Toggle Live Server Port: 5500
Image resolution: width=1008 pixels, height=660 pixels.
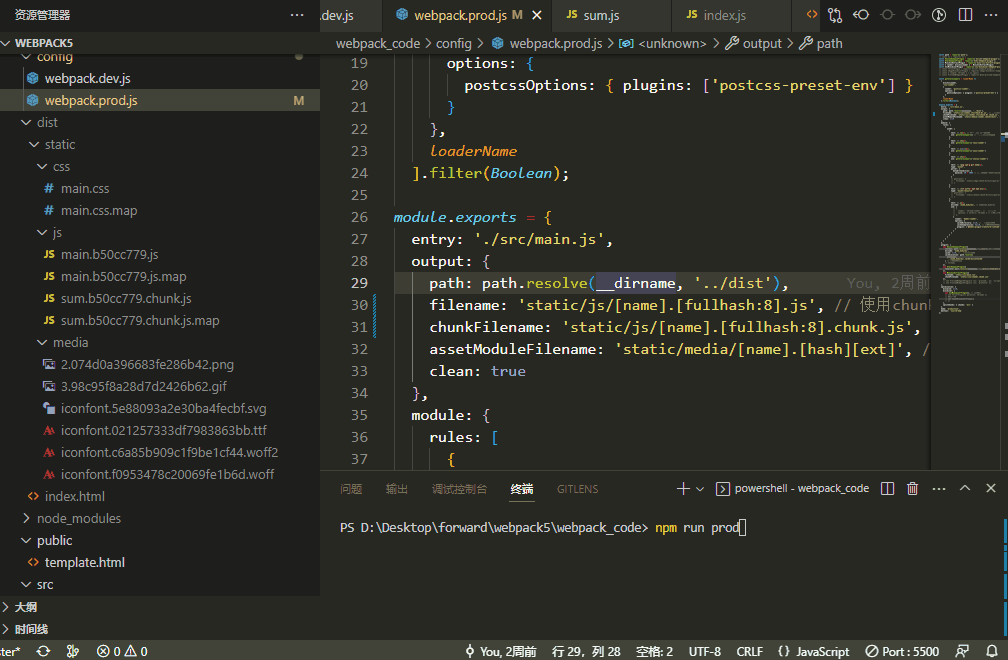click(902, 651)
